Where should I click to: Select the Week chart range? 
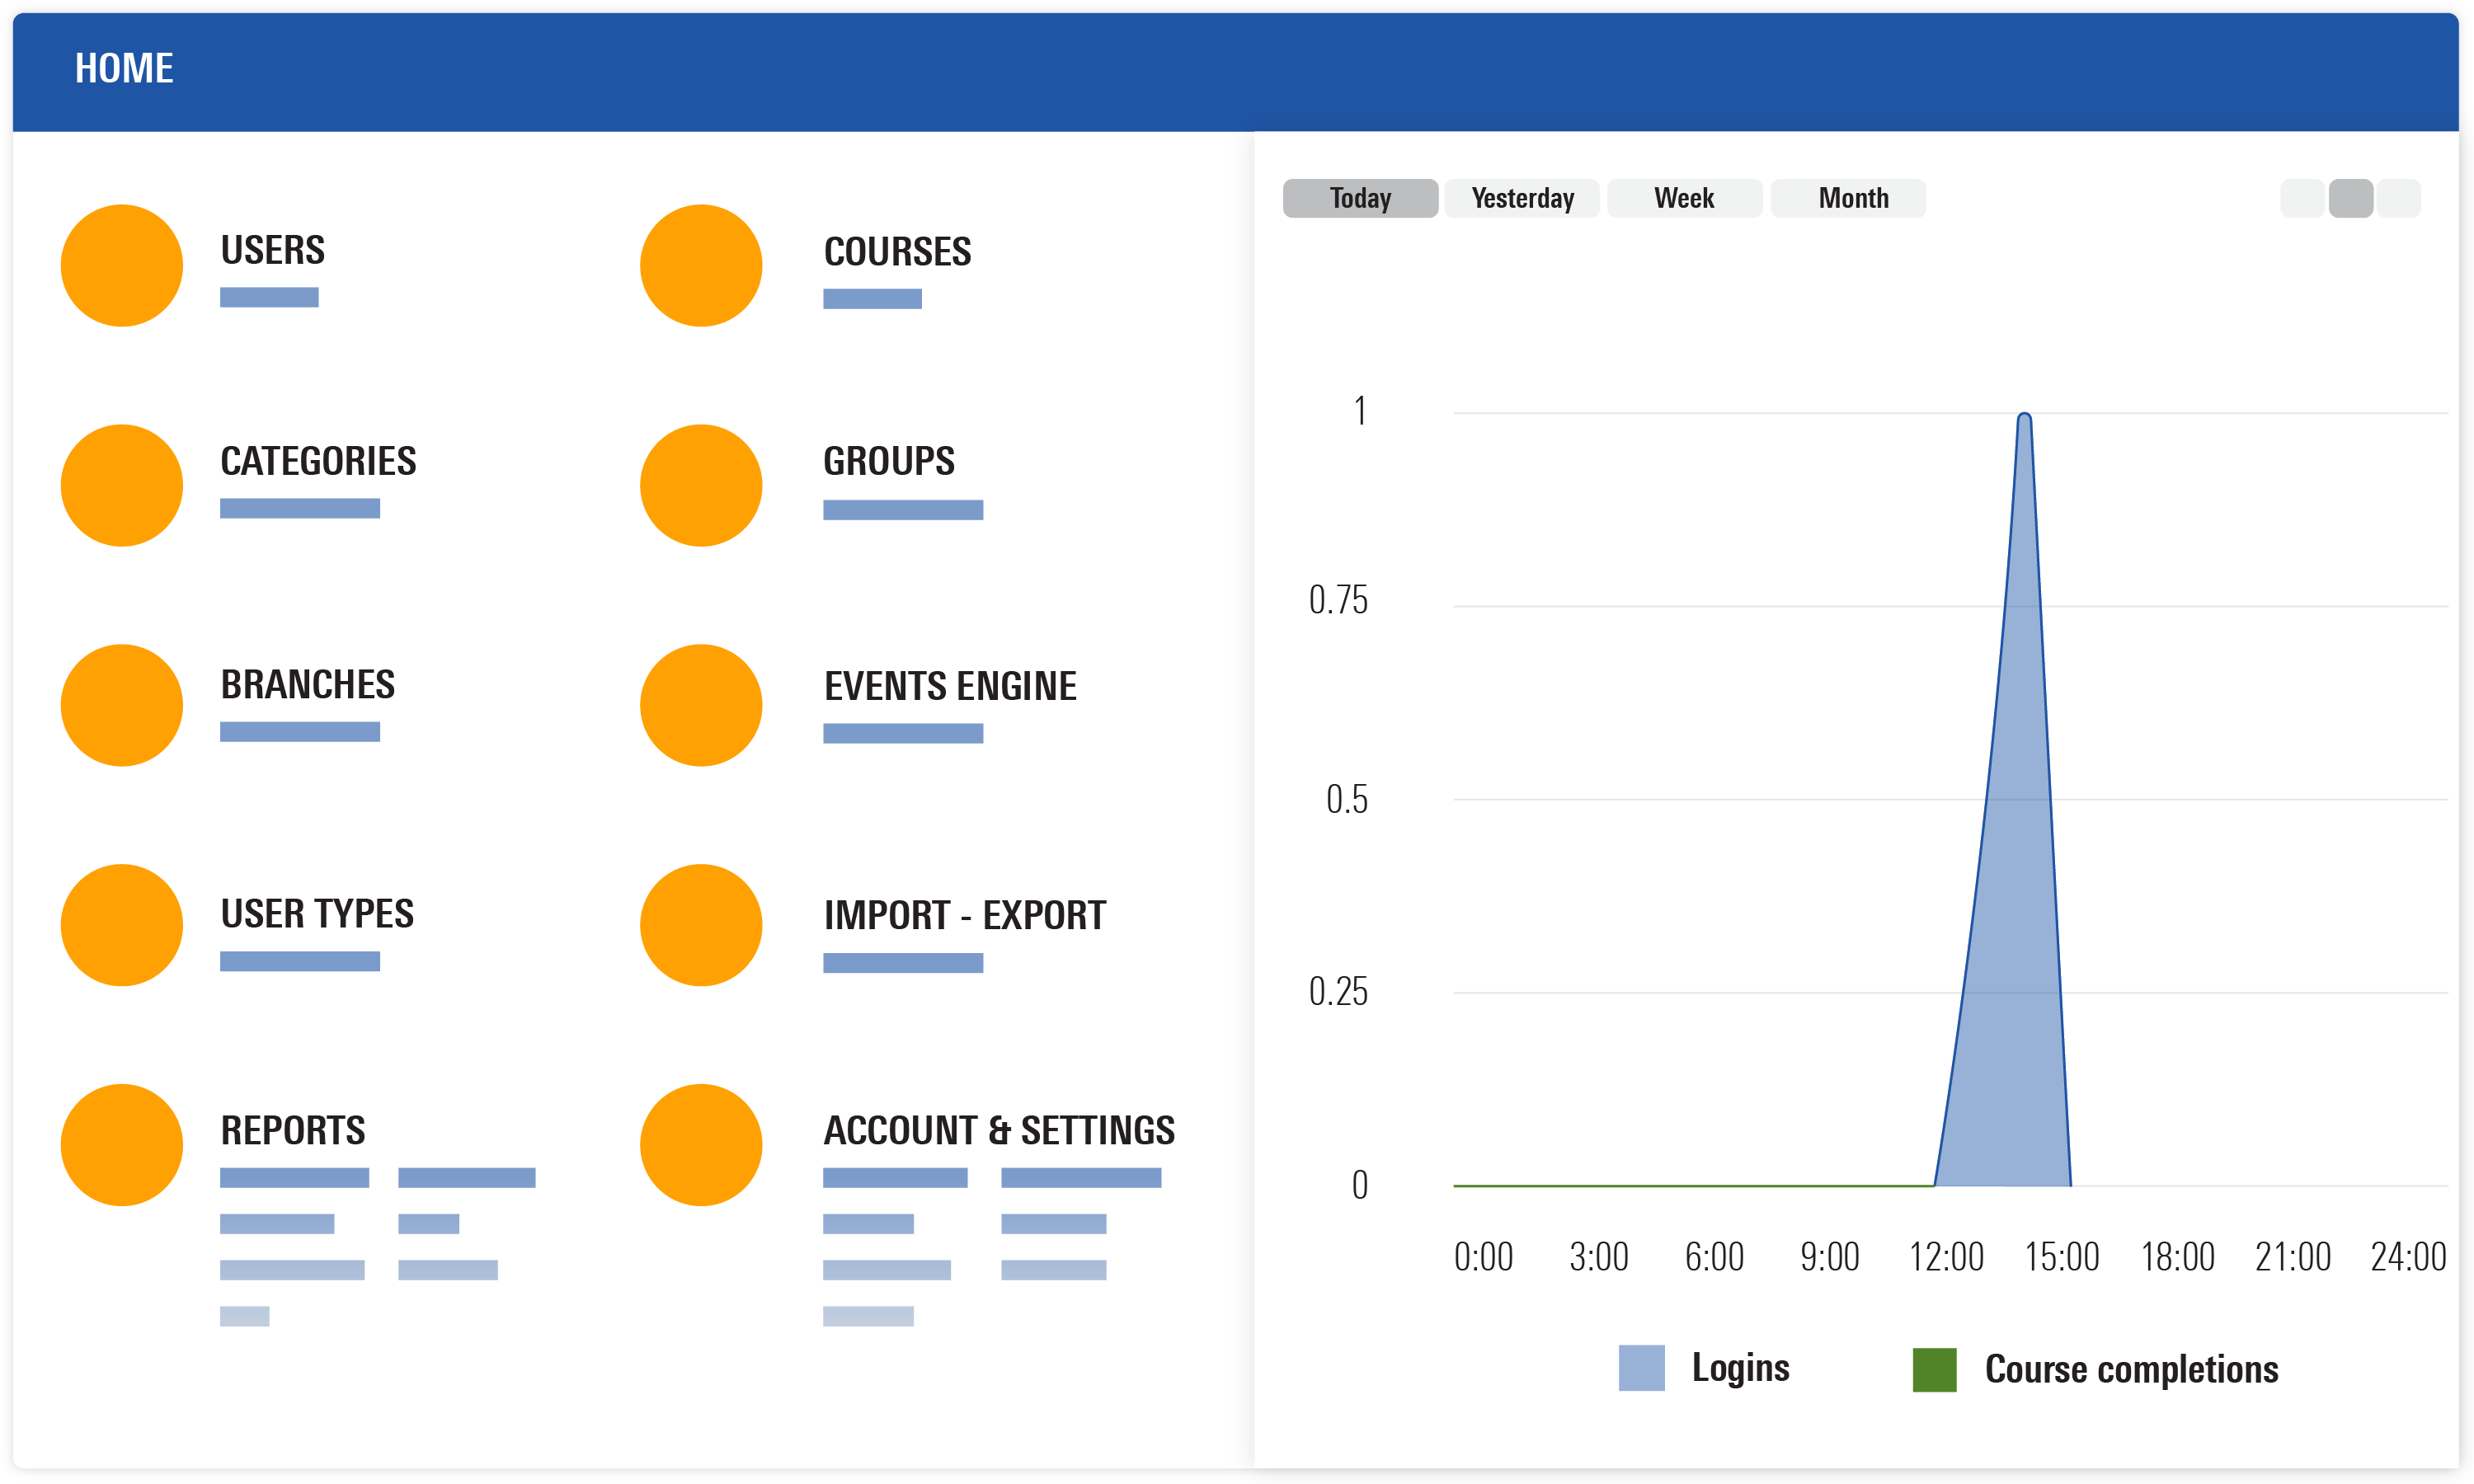coord(1684,198)
